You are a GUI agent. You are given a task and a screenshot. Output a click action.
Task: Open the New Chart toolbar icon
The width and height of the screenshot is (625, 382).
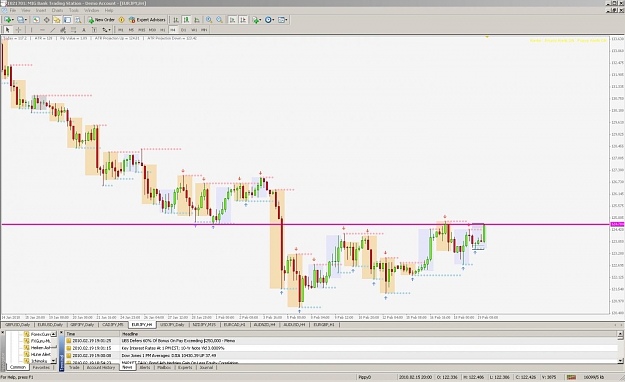pos(9,20)
